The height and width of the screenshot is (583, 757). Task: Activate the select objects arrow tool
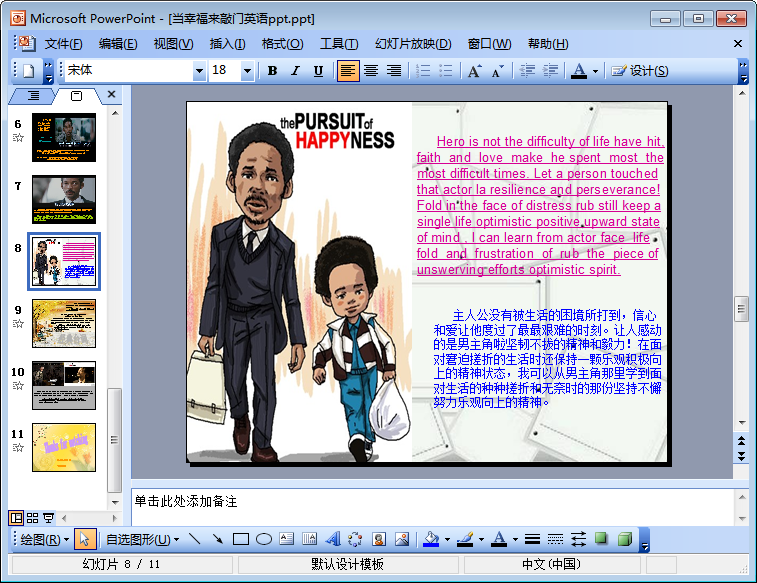(85, 539)
